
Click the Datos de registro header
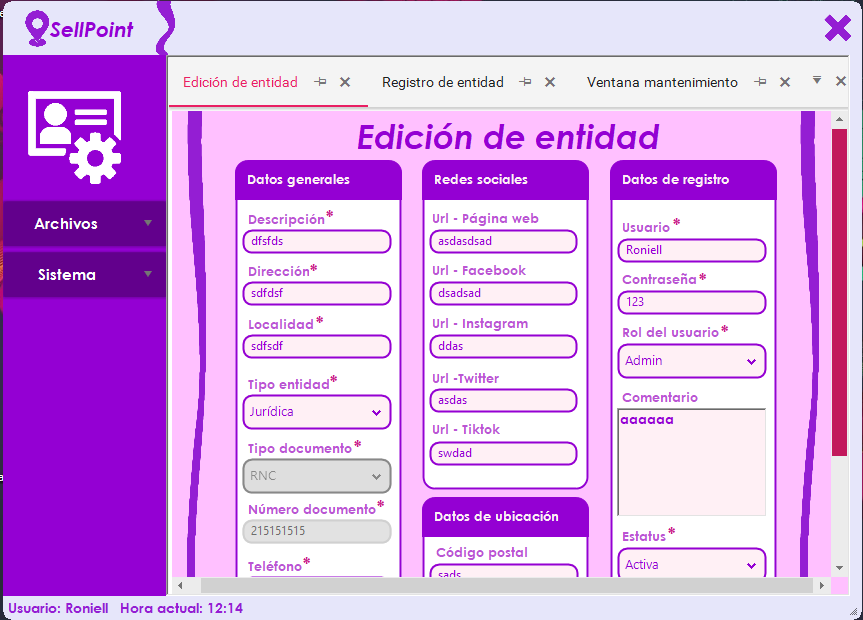693,180
